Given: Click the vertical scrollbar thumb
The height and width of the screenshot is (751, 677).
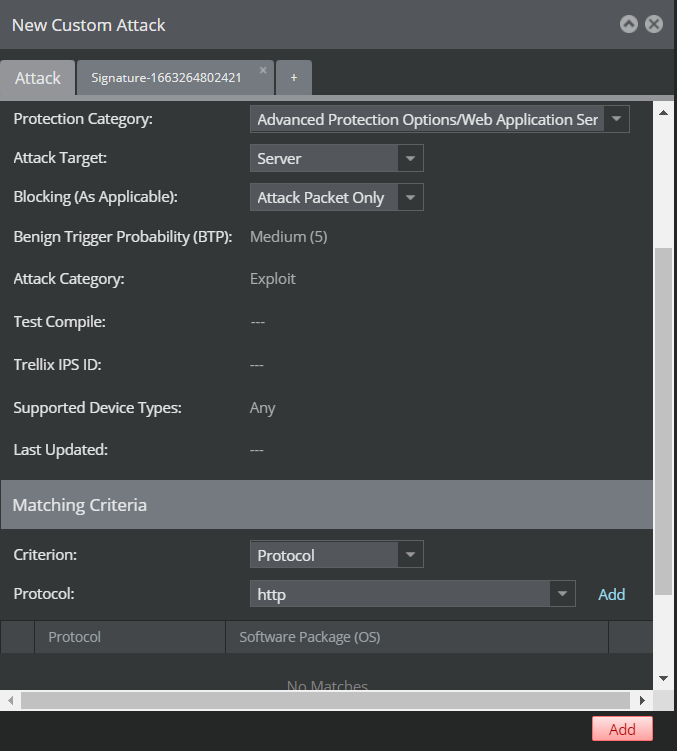Looking at the screenshot, I should (x=664, y=421).
